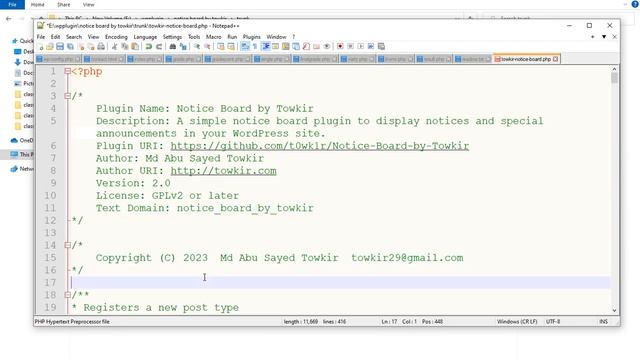Open Find with the binoculars icon
This screenshot has width=640, height=360.
pyautogui.click(x=172, y=47)
